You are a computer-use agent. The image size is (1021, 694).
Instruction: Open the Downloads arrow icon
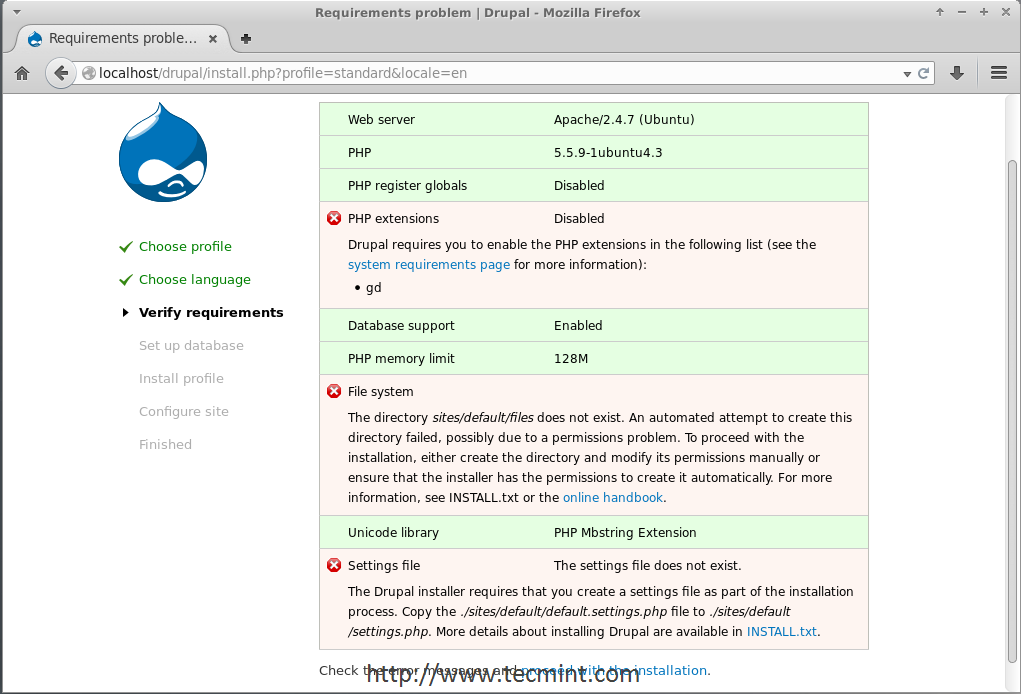point(957,73)
